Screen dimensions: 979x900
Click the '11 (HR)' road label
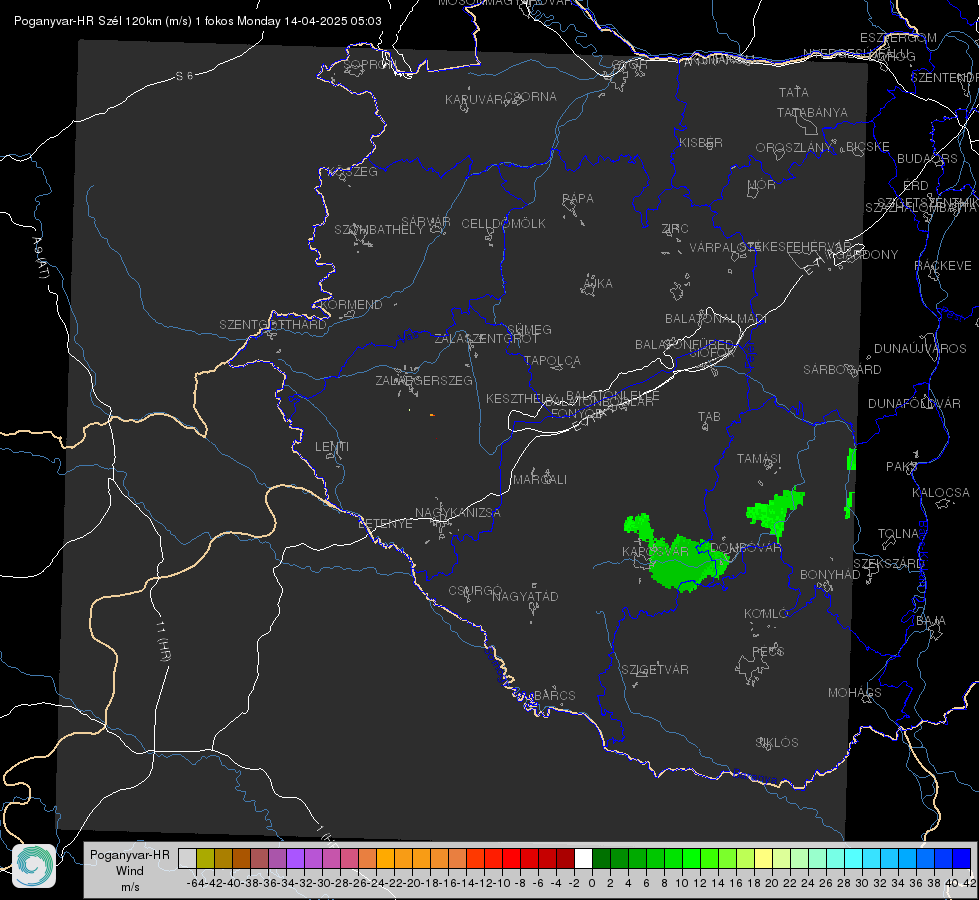[163, 641]
